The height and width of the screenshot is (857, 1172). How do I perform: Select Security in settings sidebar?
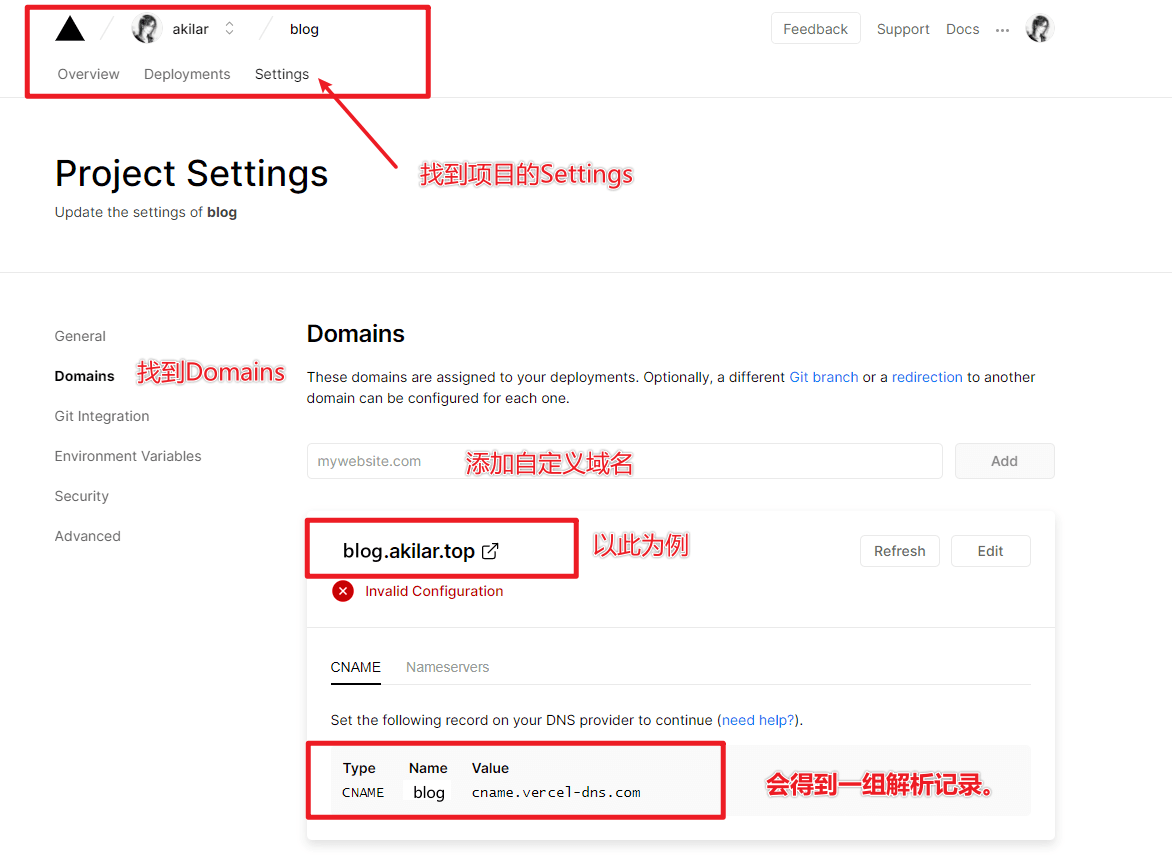click(81, 496)
